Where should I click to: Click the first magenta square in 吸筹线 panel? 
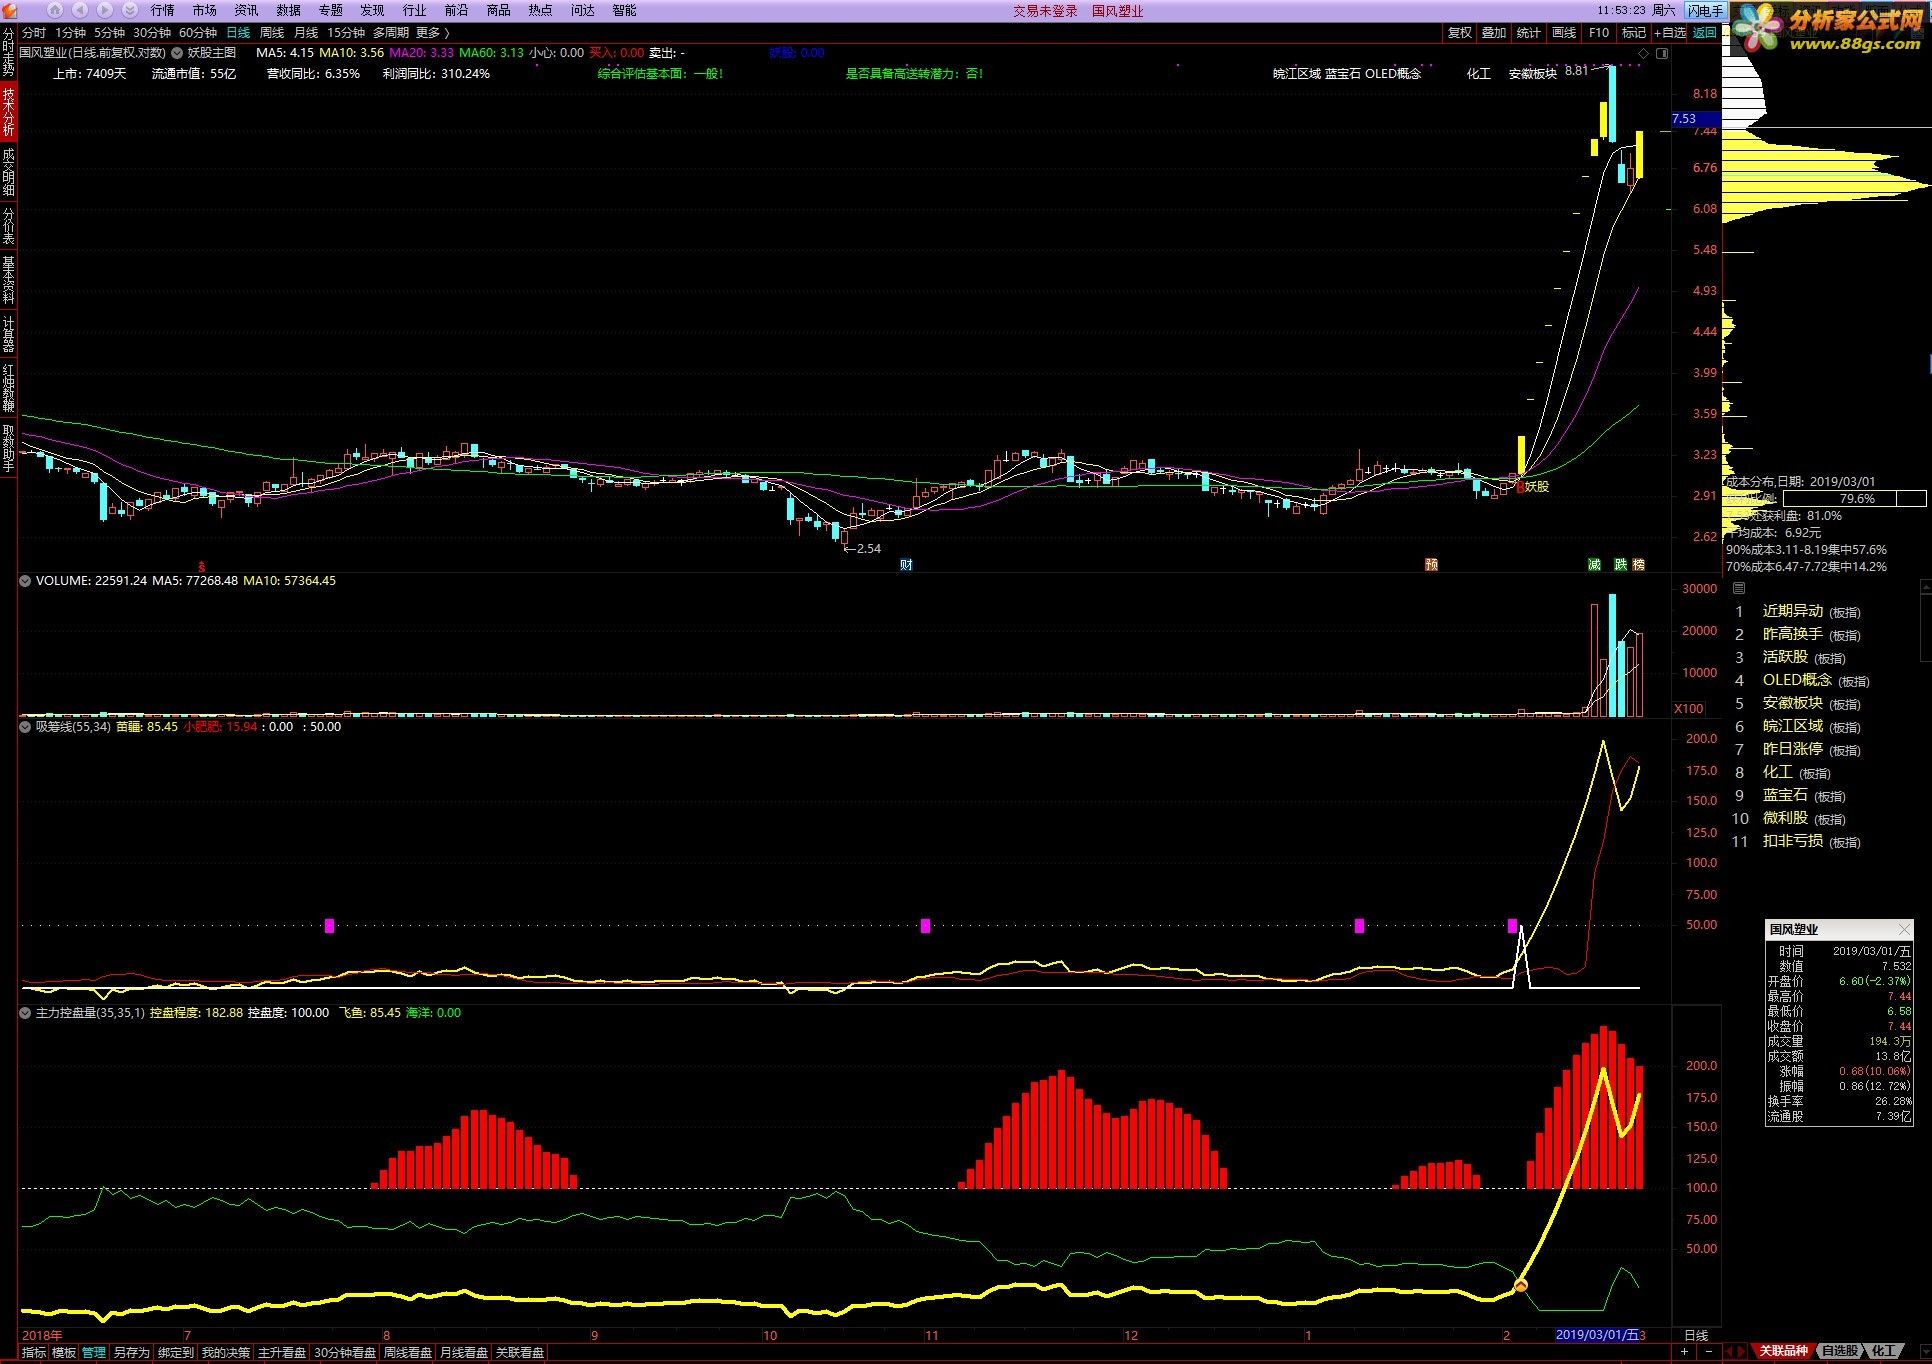coord(330,926)
